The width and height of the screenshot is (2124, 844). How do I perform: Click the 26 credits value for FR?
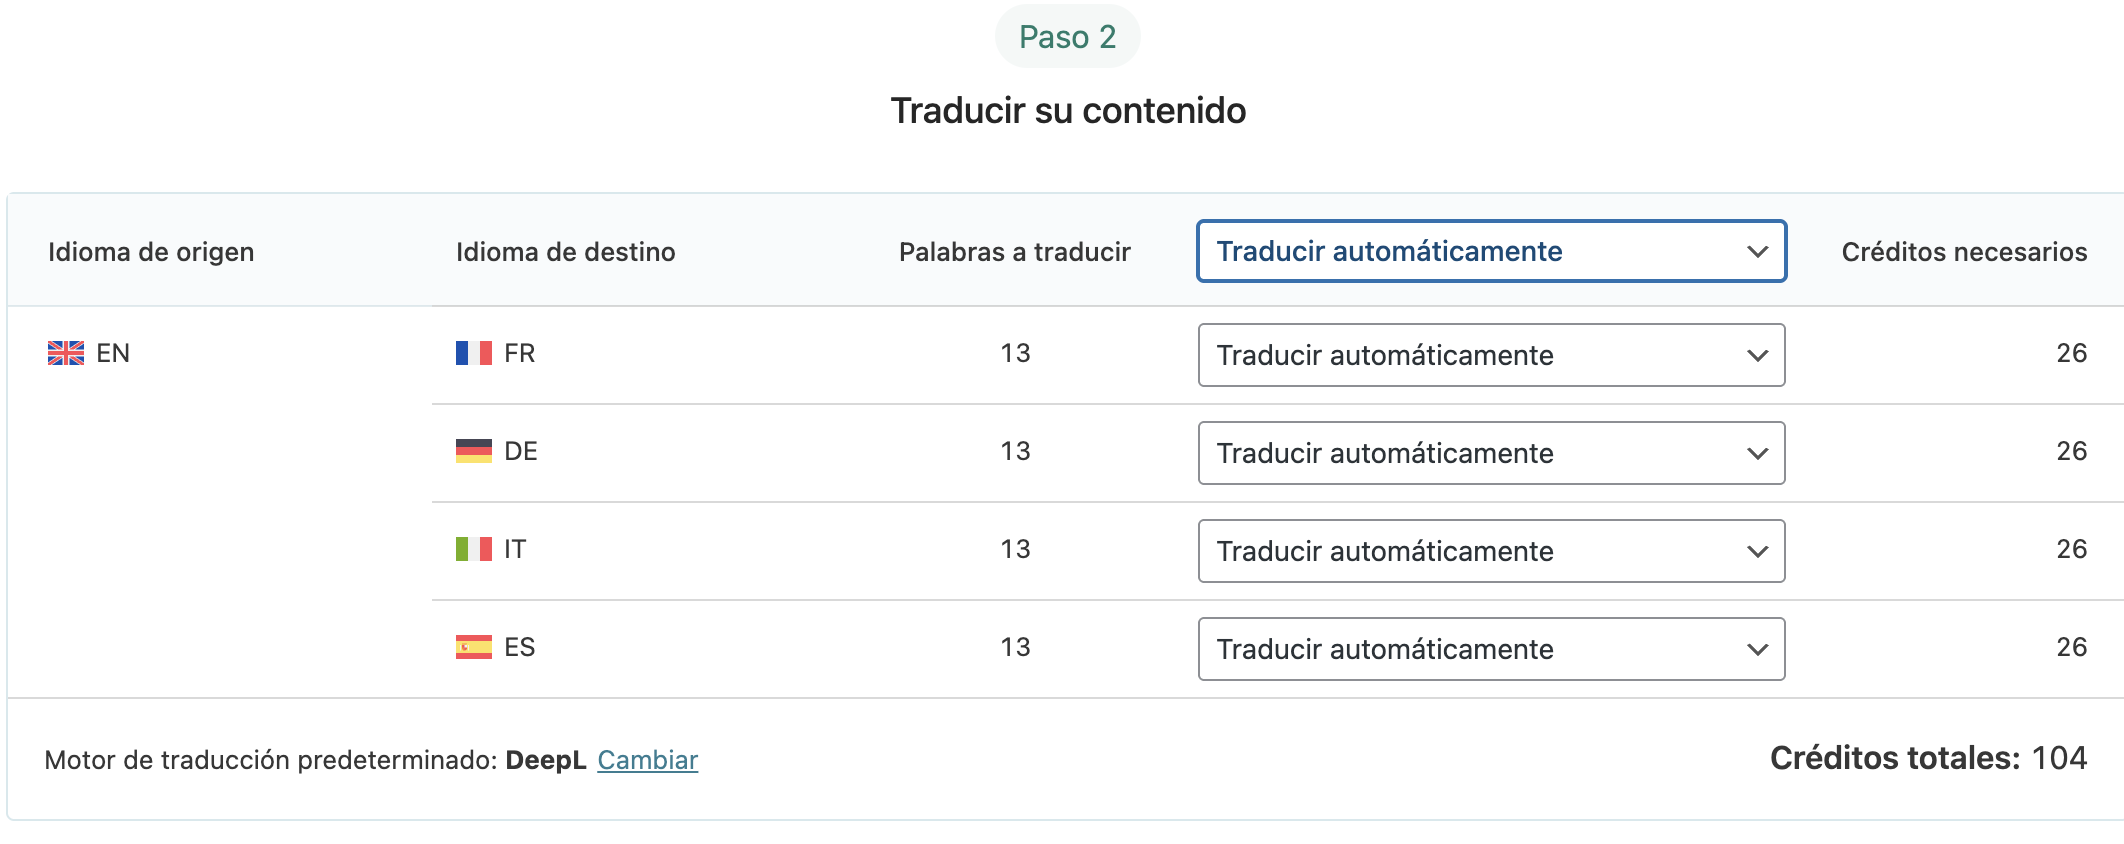[2071, 353]
